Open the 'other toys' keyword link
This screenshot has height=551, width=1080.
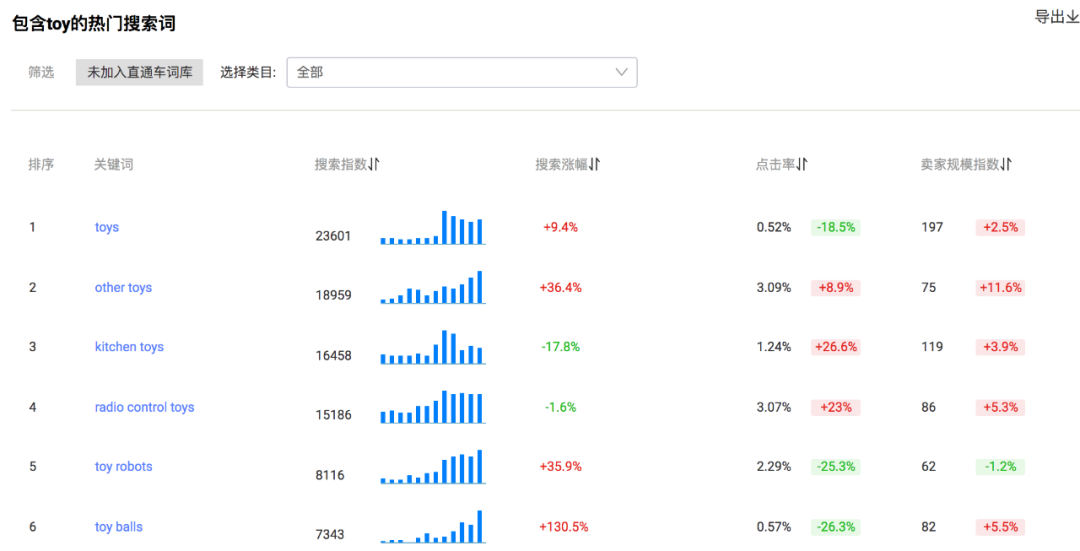(123, 288)
